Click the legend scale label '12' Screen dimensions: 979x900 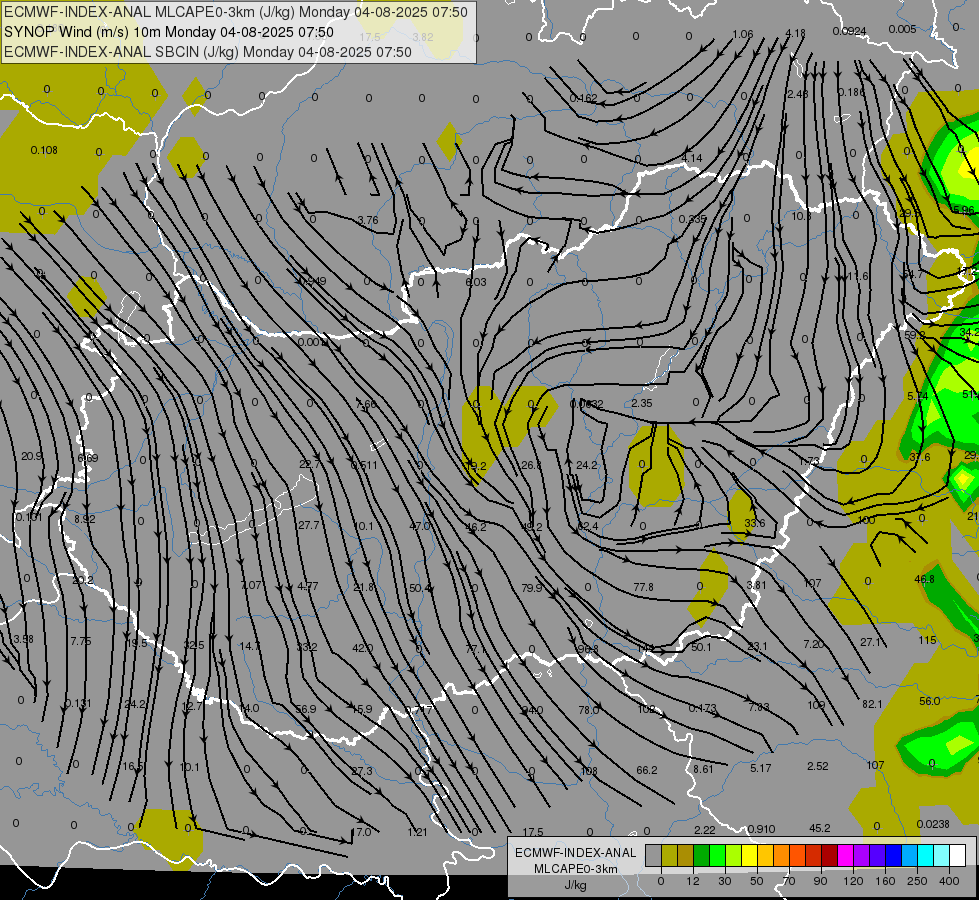tap(693, 881)
